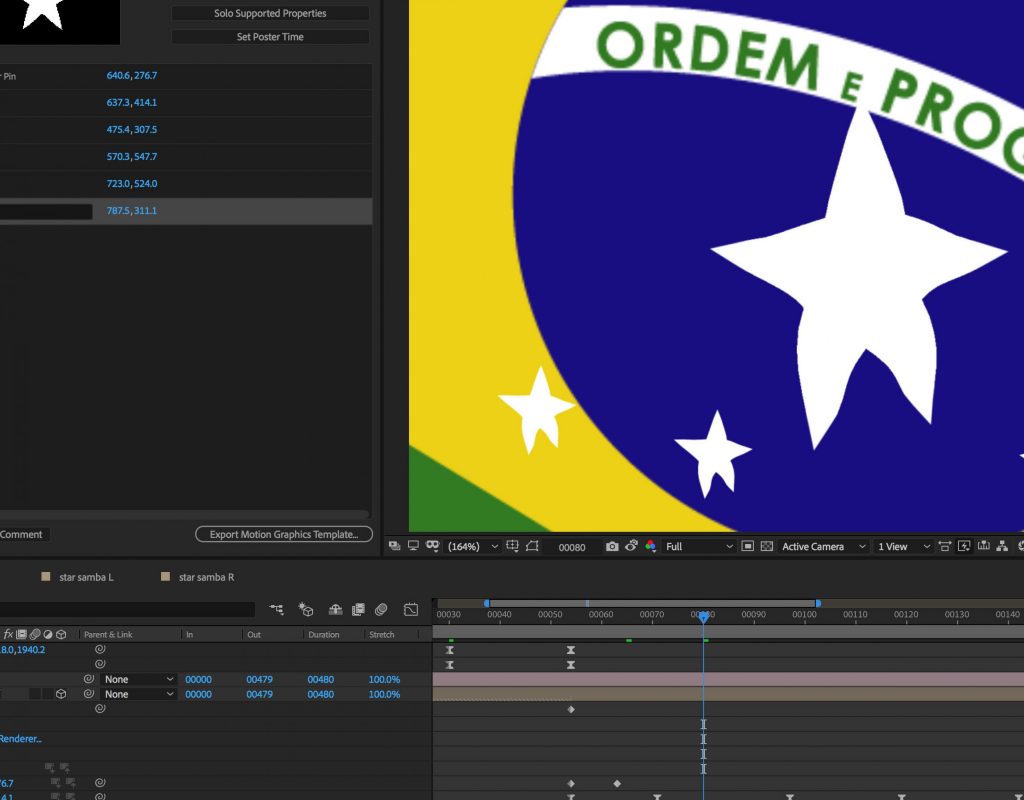Click pick whip beside the 1940.2 value
Image resolution: width=1024 pixels, height=800 pixels.
tap(100, 650)
